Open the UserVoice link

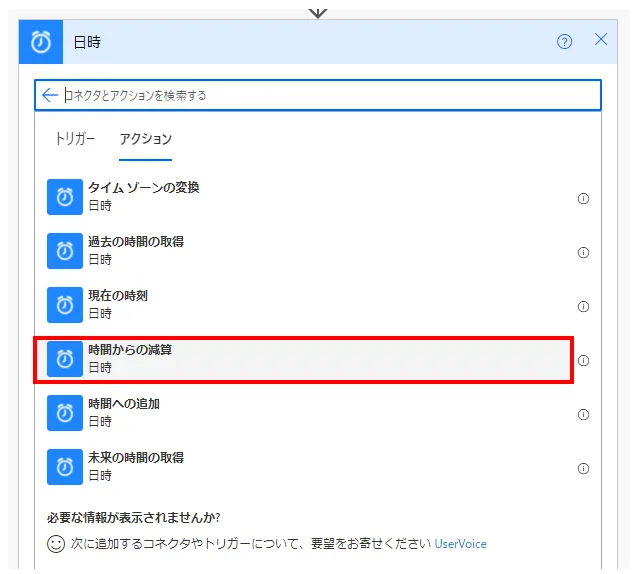[x=460, y=544]
